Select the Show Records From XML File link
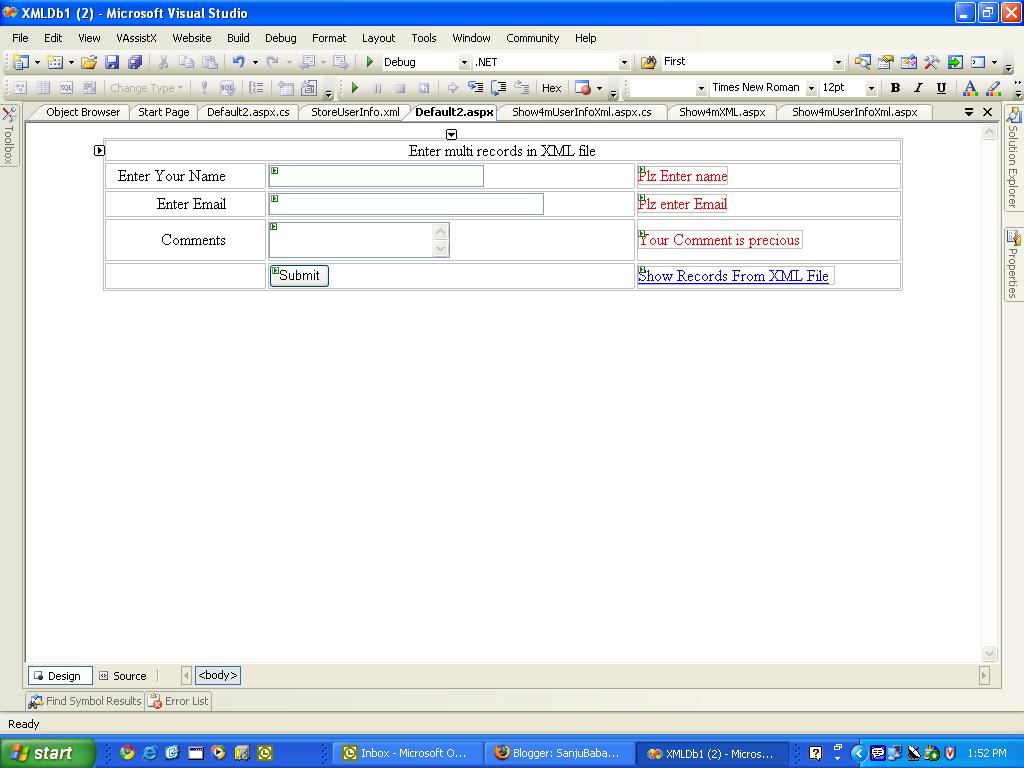Image resolution: width=1024 pixels, height=768 pixels. coord(733,276)
